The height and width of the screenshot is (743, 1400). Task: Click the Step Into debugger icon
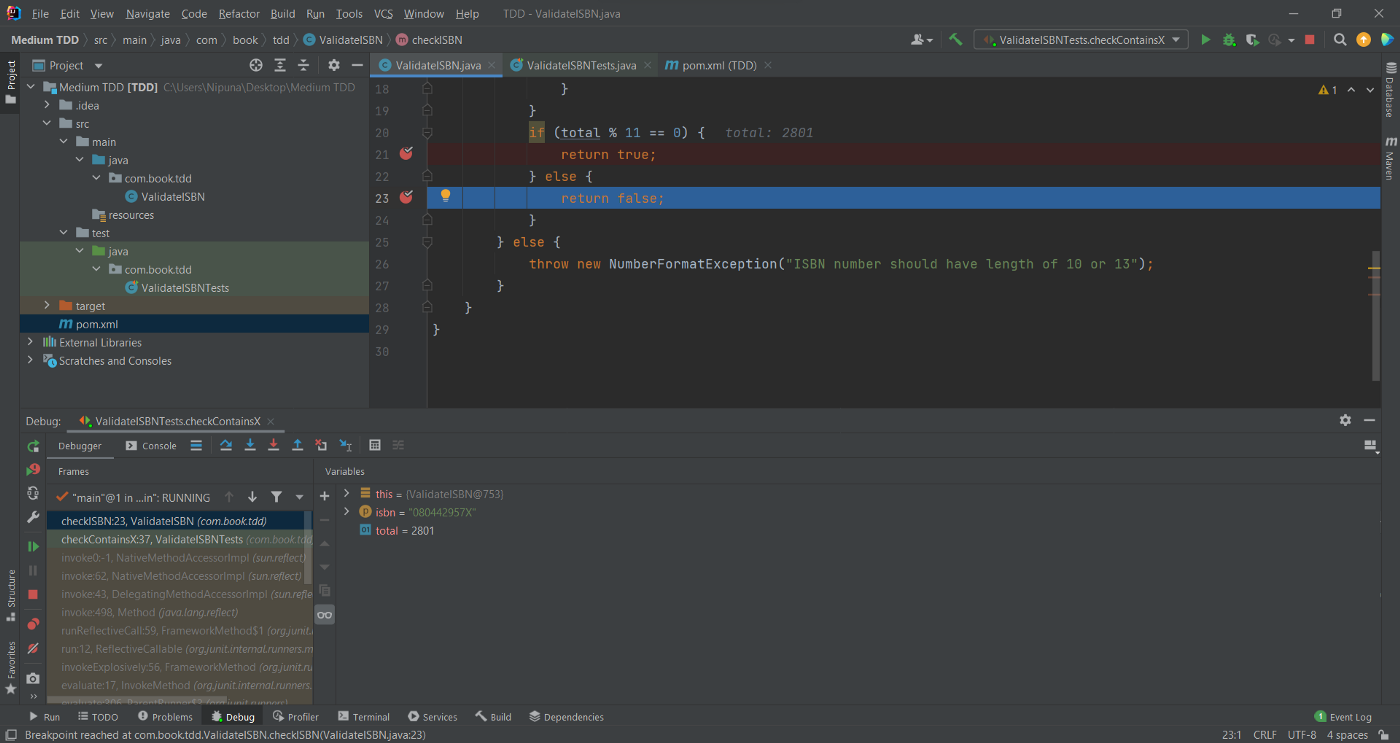click(x=250, y=446)
